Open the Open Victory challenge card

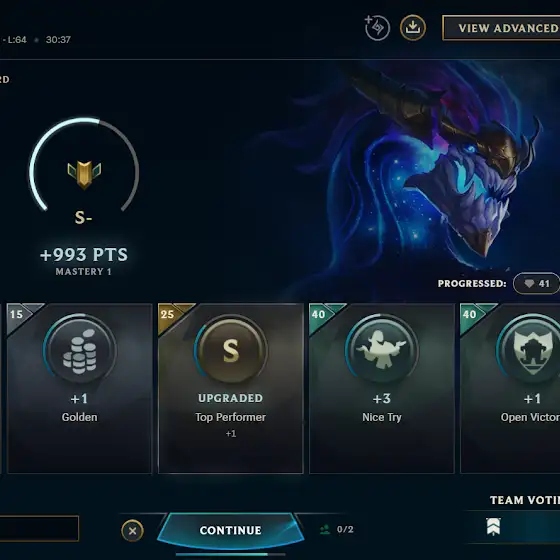[510, 389]
